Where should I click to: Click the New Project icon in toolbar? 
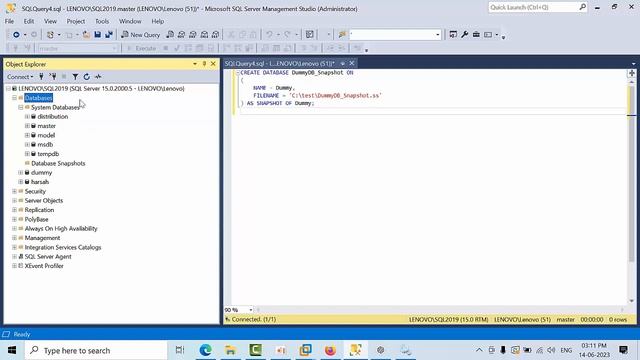pos(50,35)
